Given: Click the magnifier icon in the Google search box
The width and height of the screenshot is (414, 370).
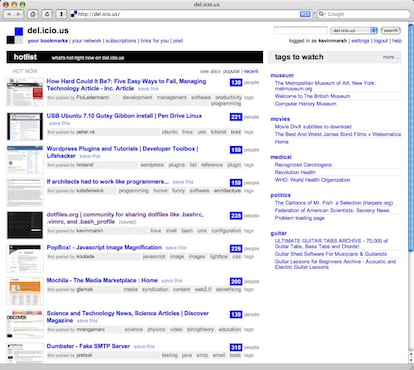Looking at the screenshot, I should (322, 14).
